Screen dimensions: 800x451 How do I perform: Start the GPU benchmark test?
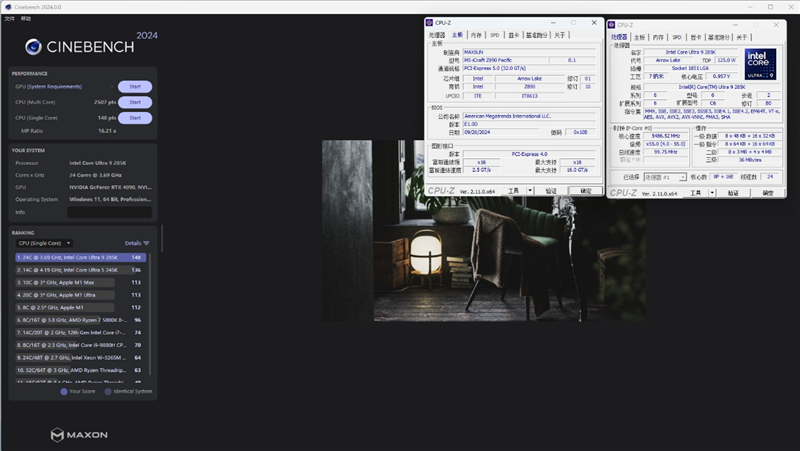(x=135, y=86)
